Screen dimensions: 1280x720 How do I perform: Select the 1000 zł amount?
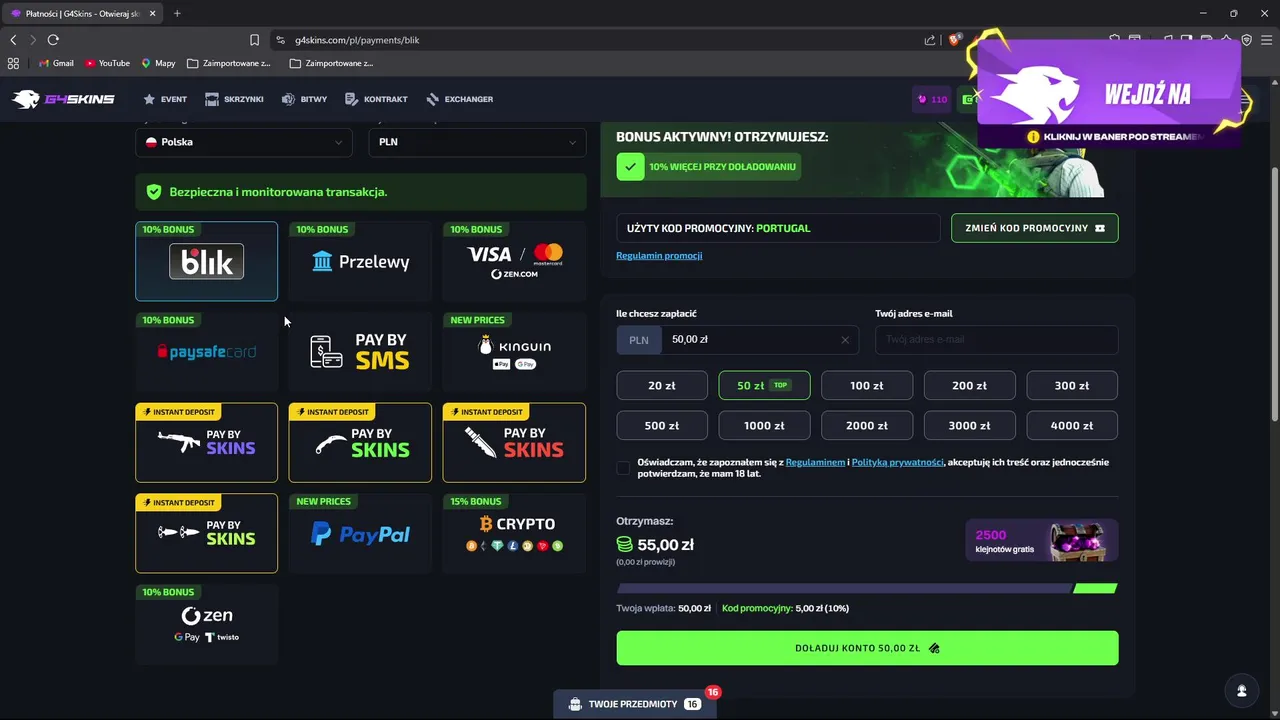point(764,426)
